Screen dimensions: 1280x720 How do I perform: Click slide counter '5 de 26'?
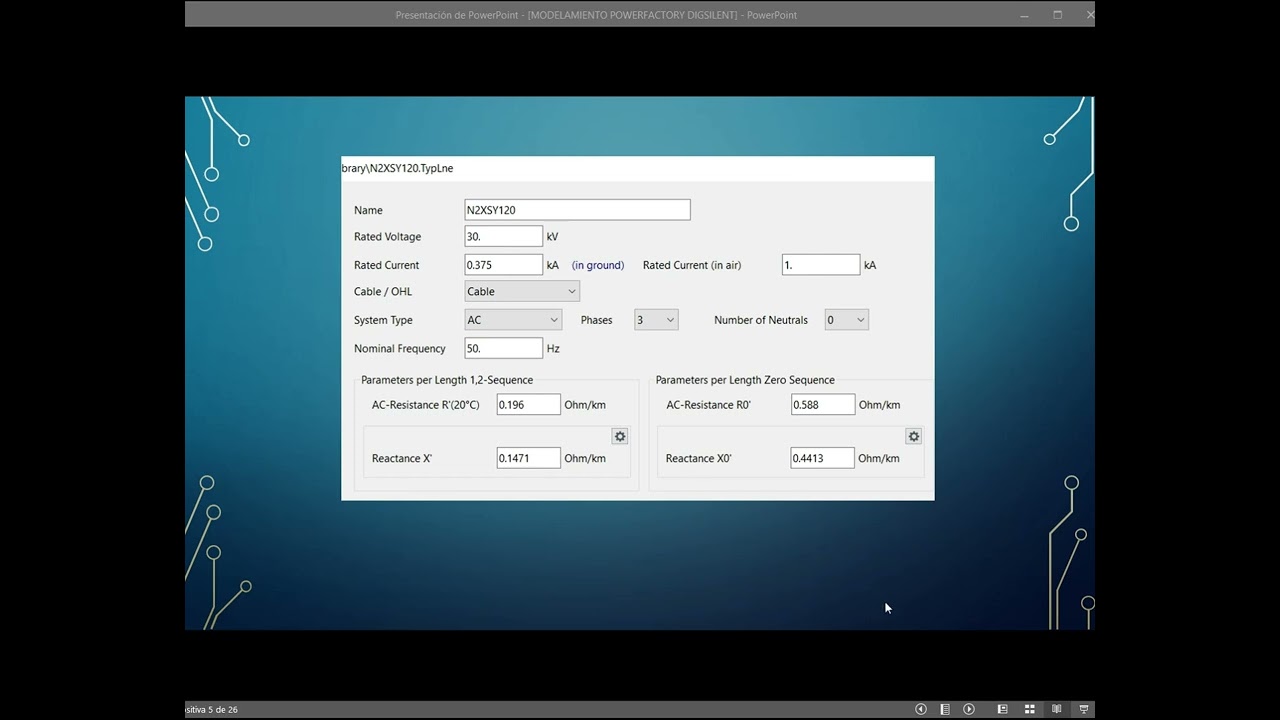click(x=222, y=710)
